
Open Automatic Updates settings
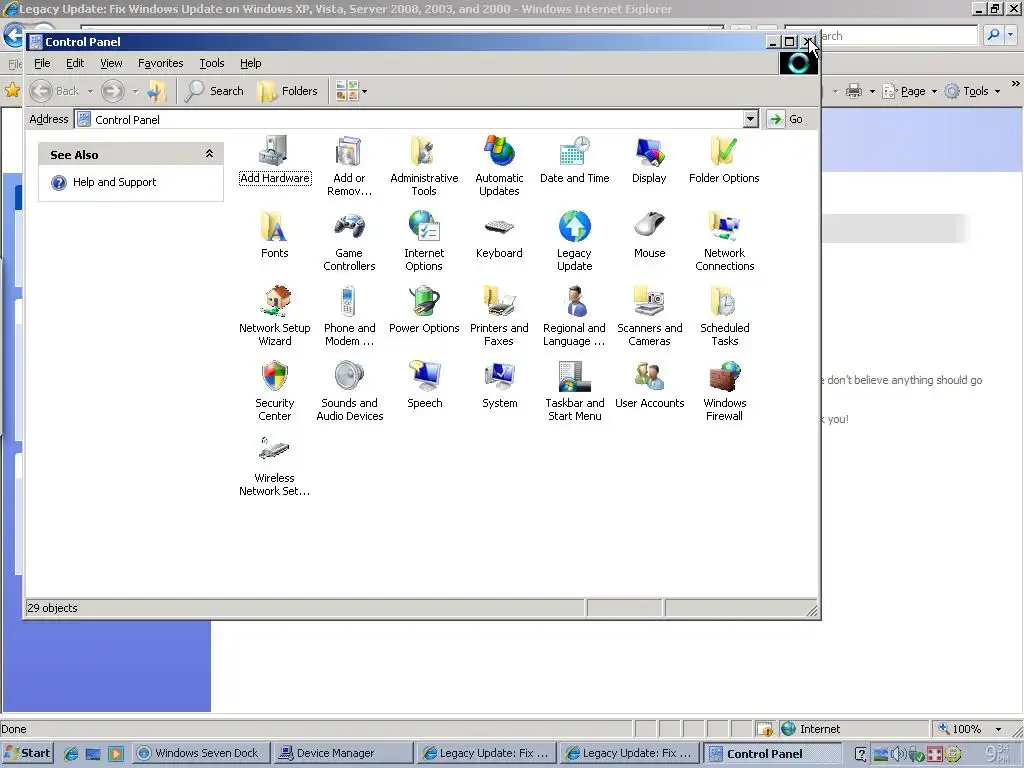[499, 166]
